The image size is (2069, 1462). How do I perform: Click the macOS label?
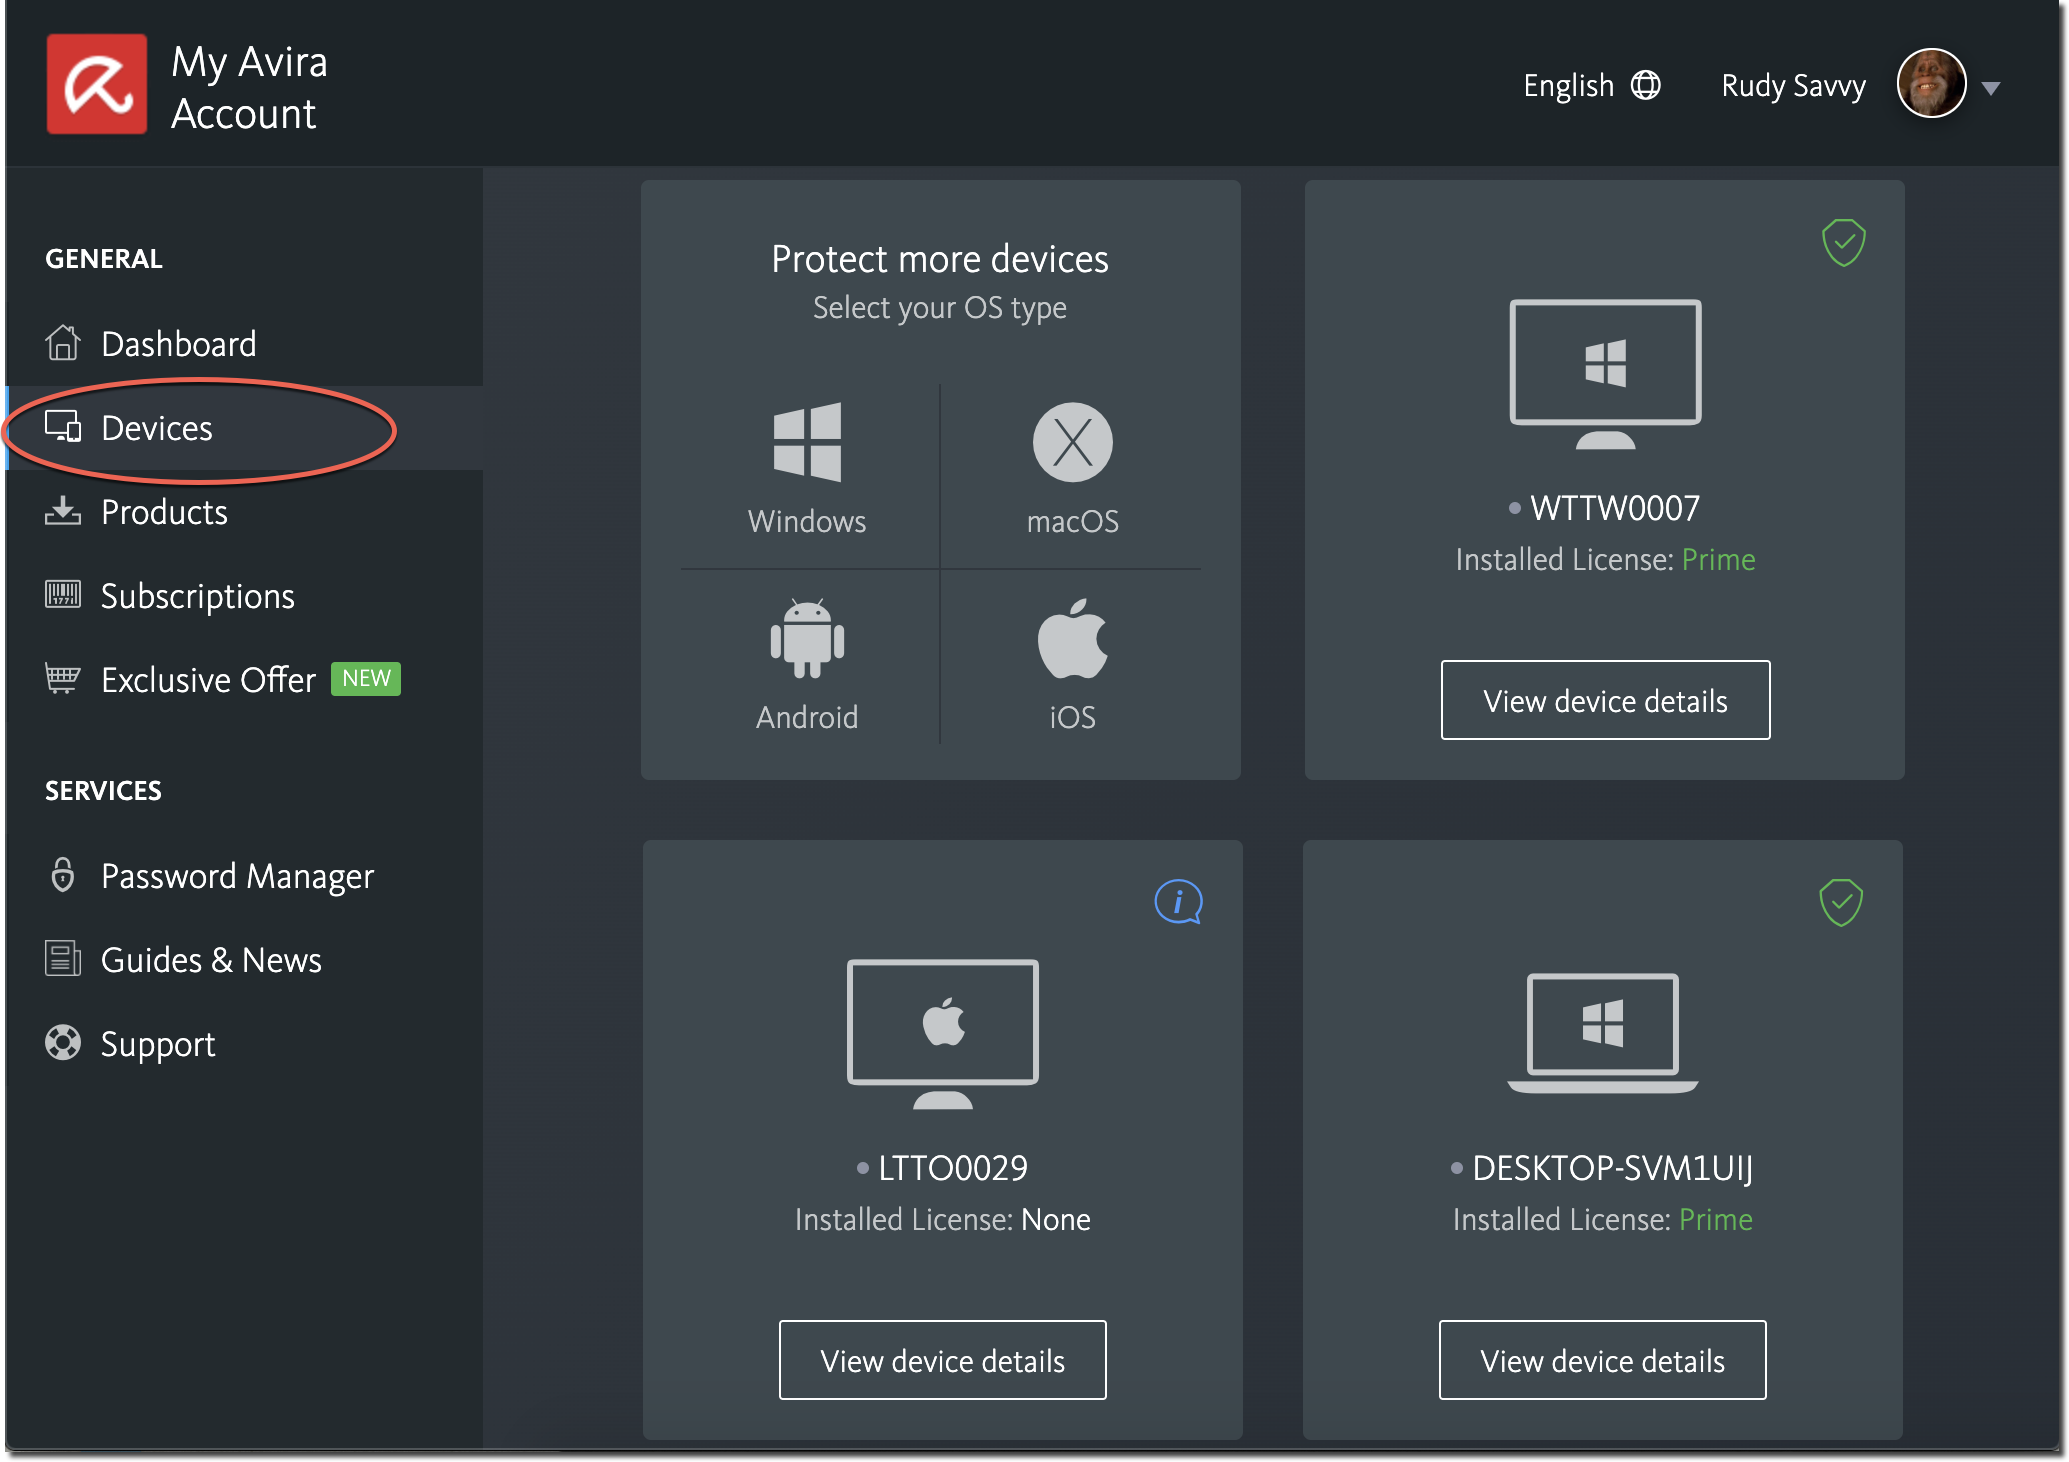[1072, 520]
